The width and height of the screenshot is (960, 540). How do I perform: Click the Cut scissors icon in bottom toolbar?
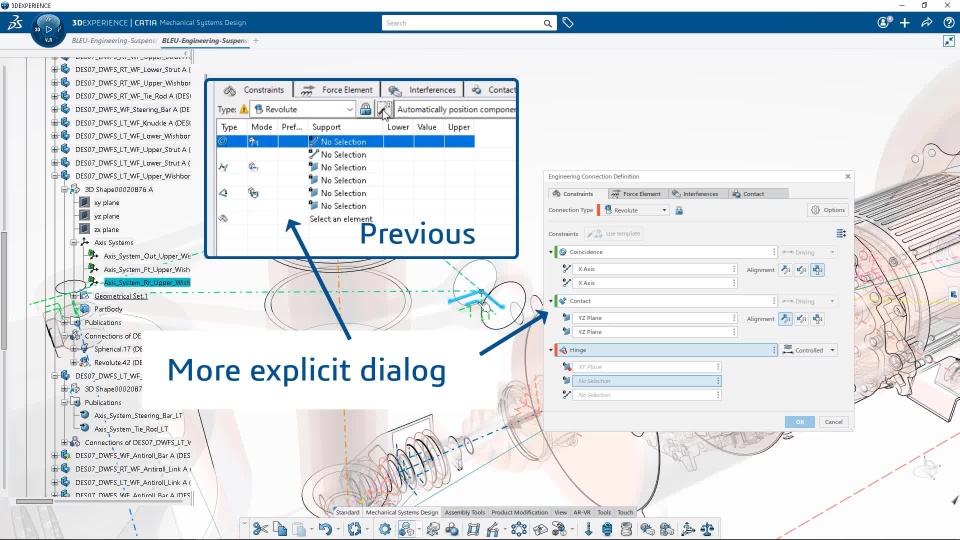click(x=260, y=529)
